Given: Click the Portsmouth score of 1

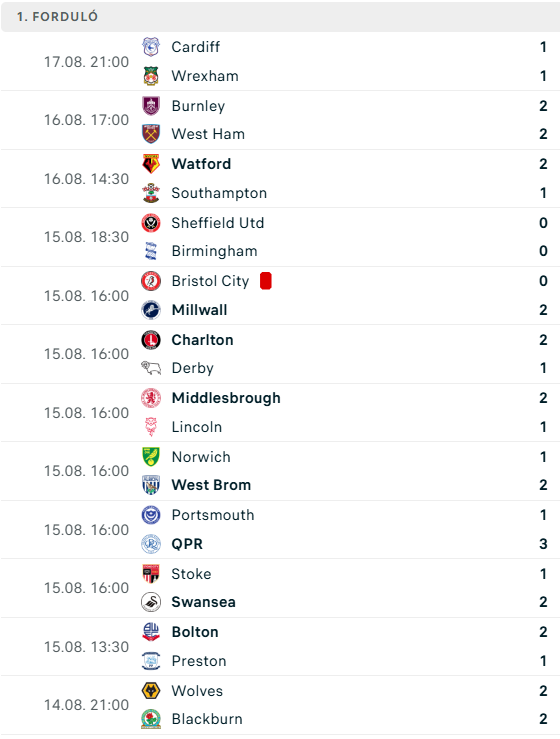Looking at the screenshot, I should (544, 515).
